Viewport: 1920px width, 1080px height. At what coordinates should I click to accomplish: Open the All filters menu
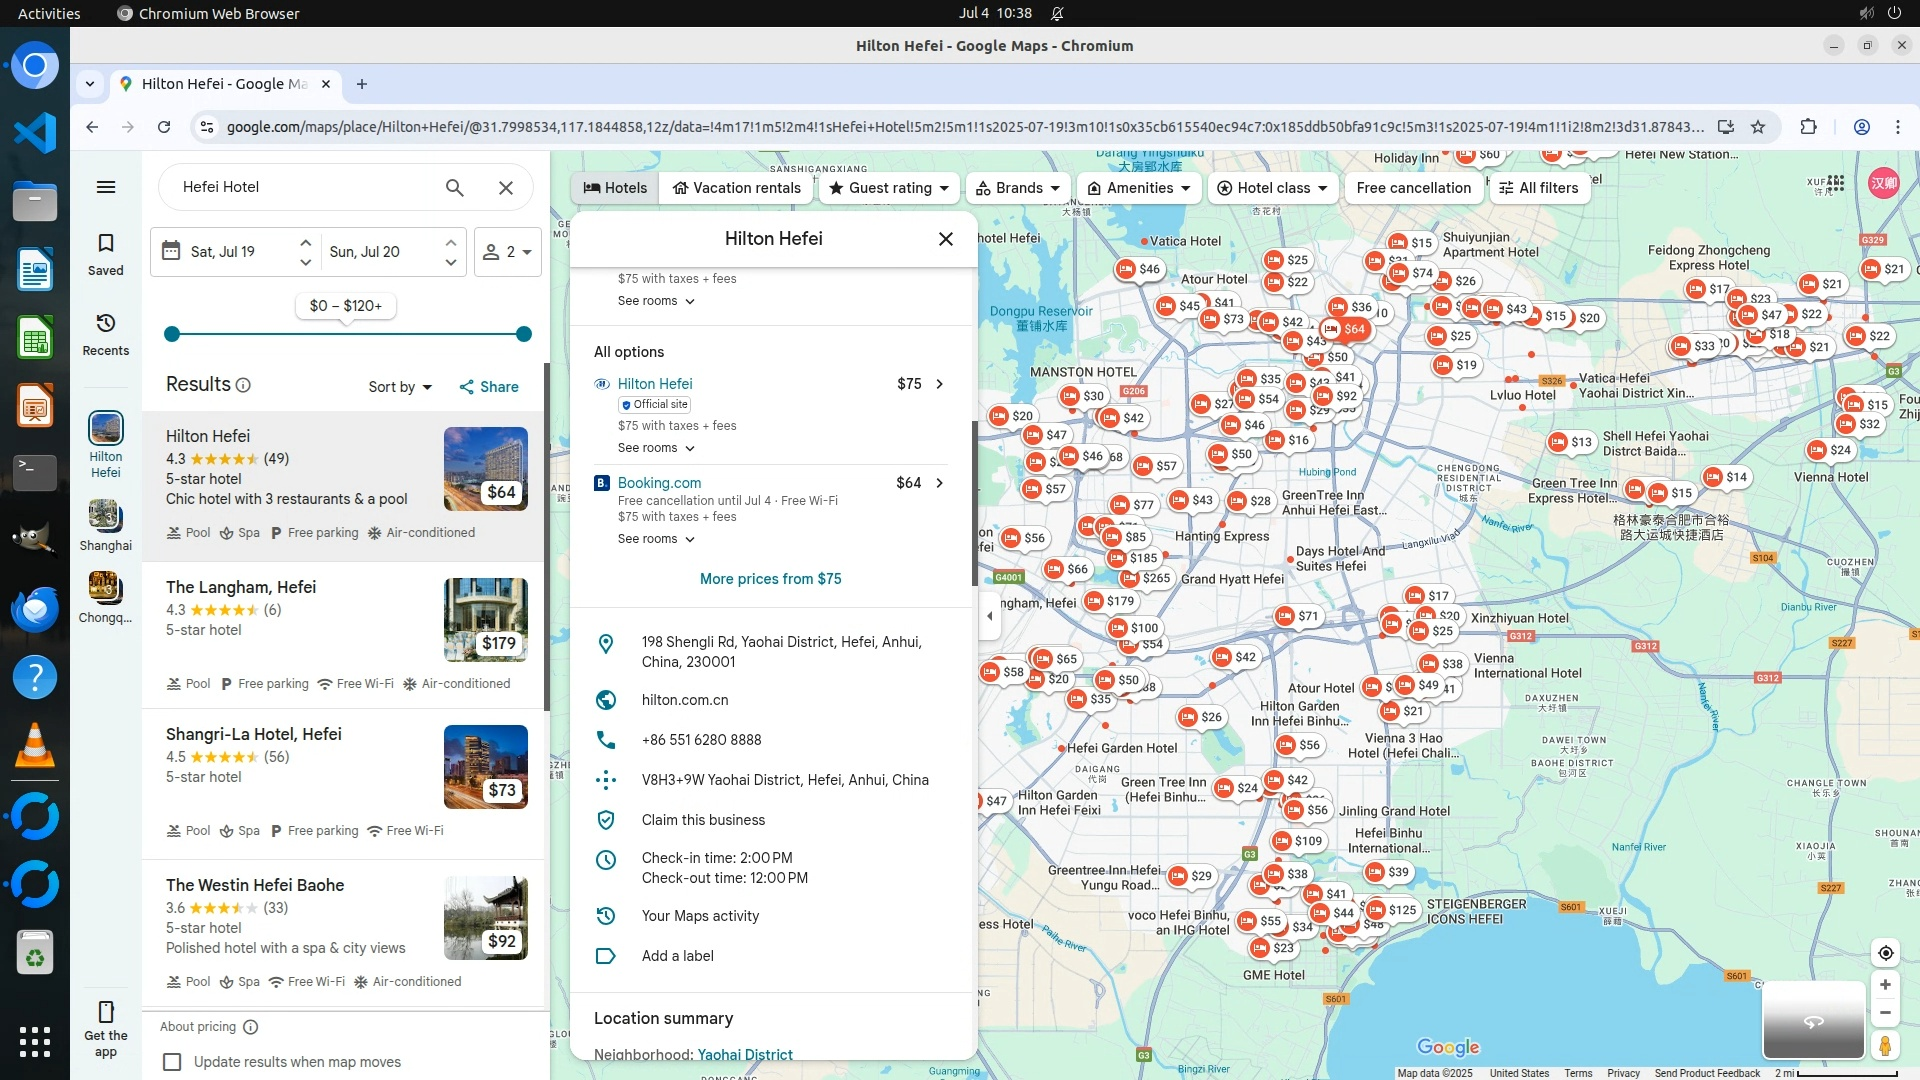[1538, 188]
